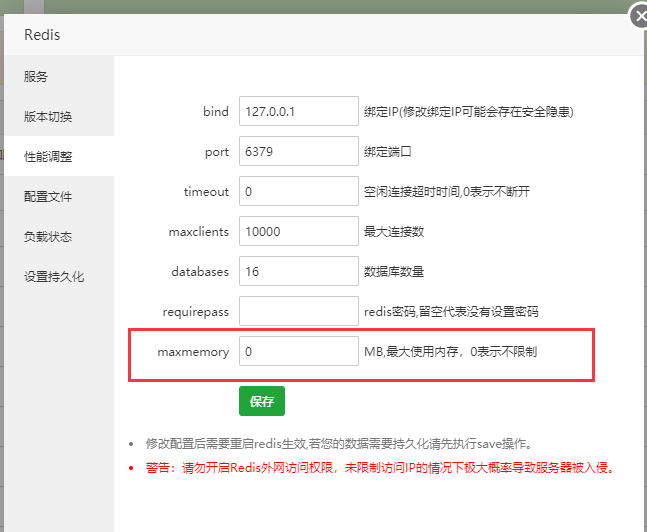Click the green 保存 button
This screenshot has width=647, height=532.
pyautogui.click(x=262, y=401)
